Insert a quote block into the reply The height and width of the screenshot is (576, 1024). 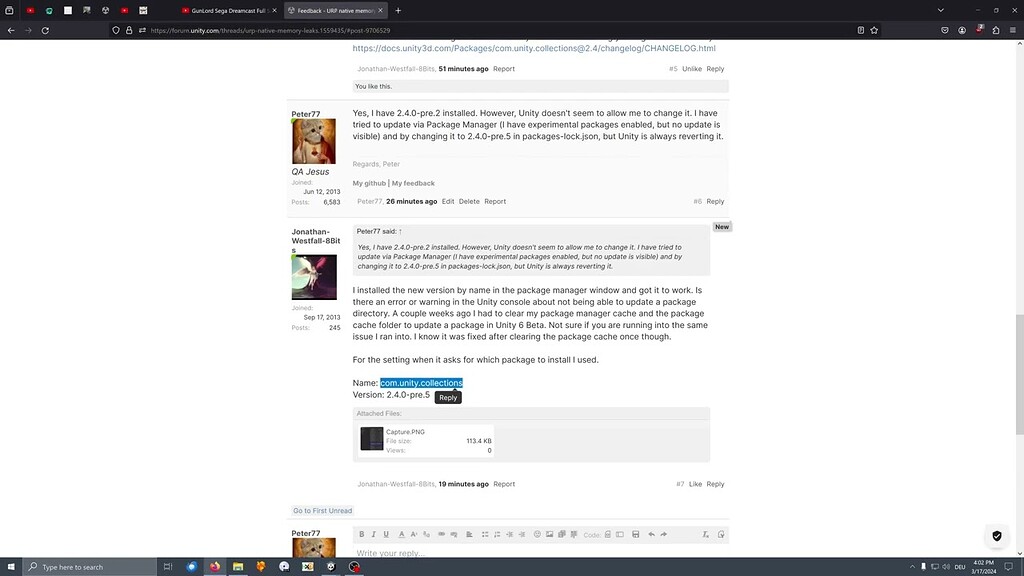(x=573, y=534)
